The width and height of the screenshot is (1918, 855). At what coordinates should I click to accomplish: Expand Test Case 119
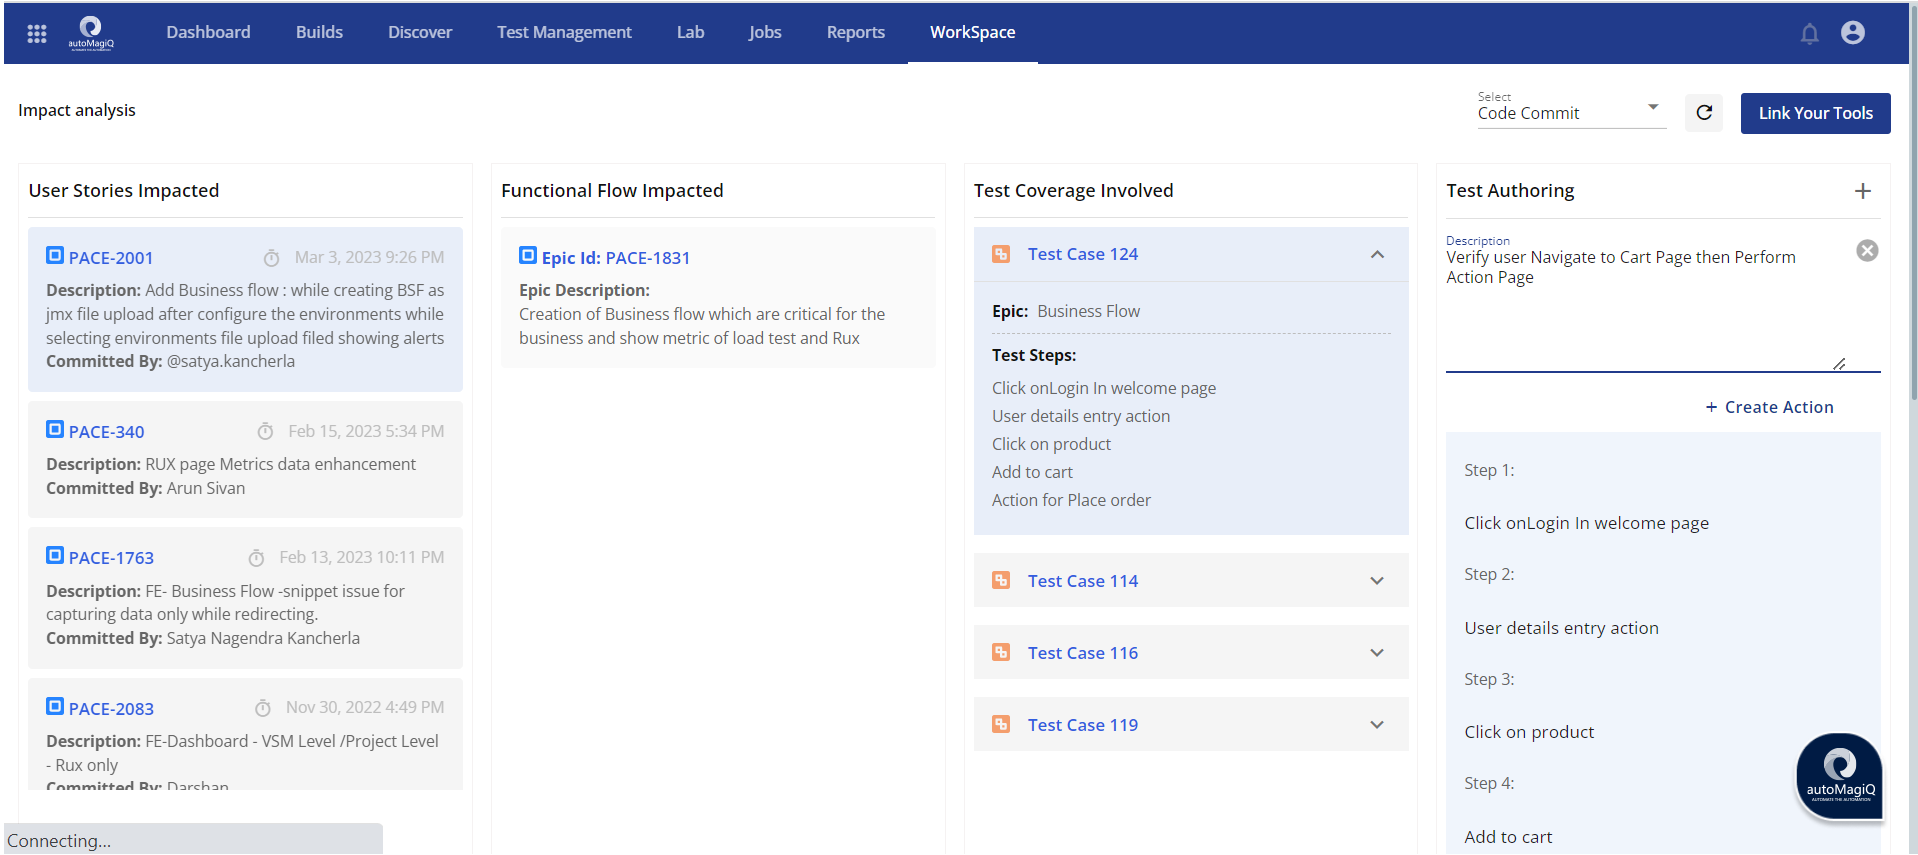pyautogui.click(x=1377, y=725)
